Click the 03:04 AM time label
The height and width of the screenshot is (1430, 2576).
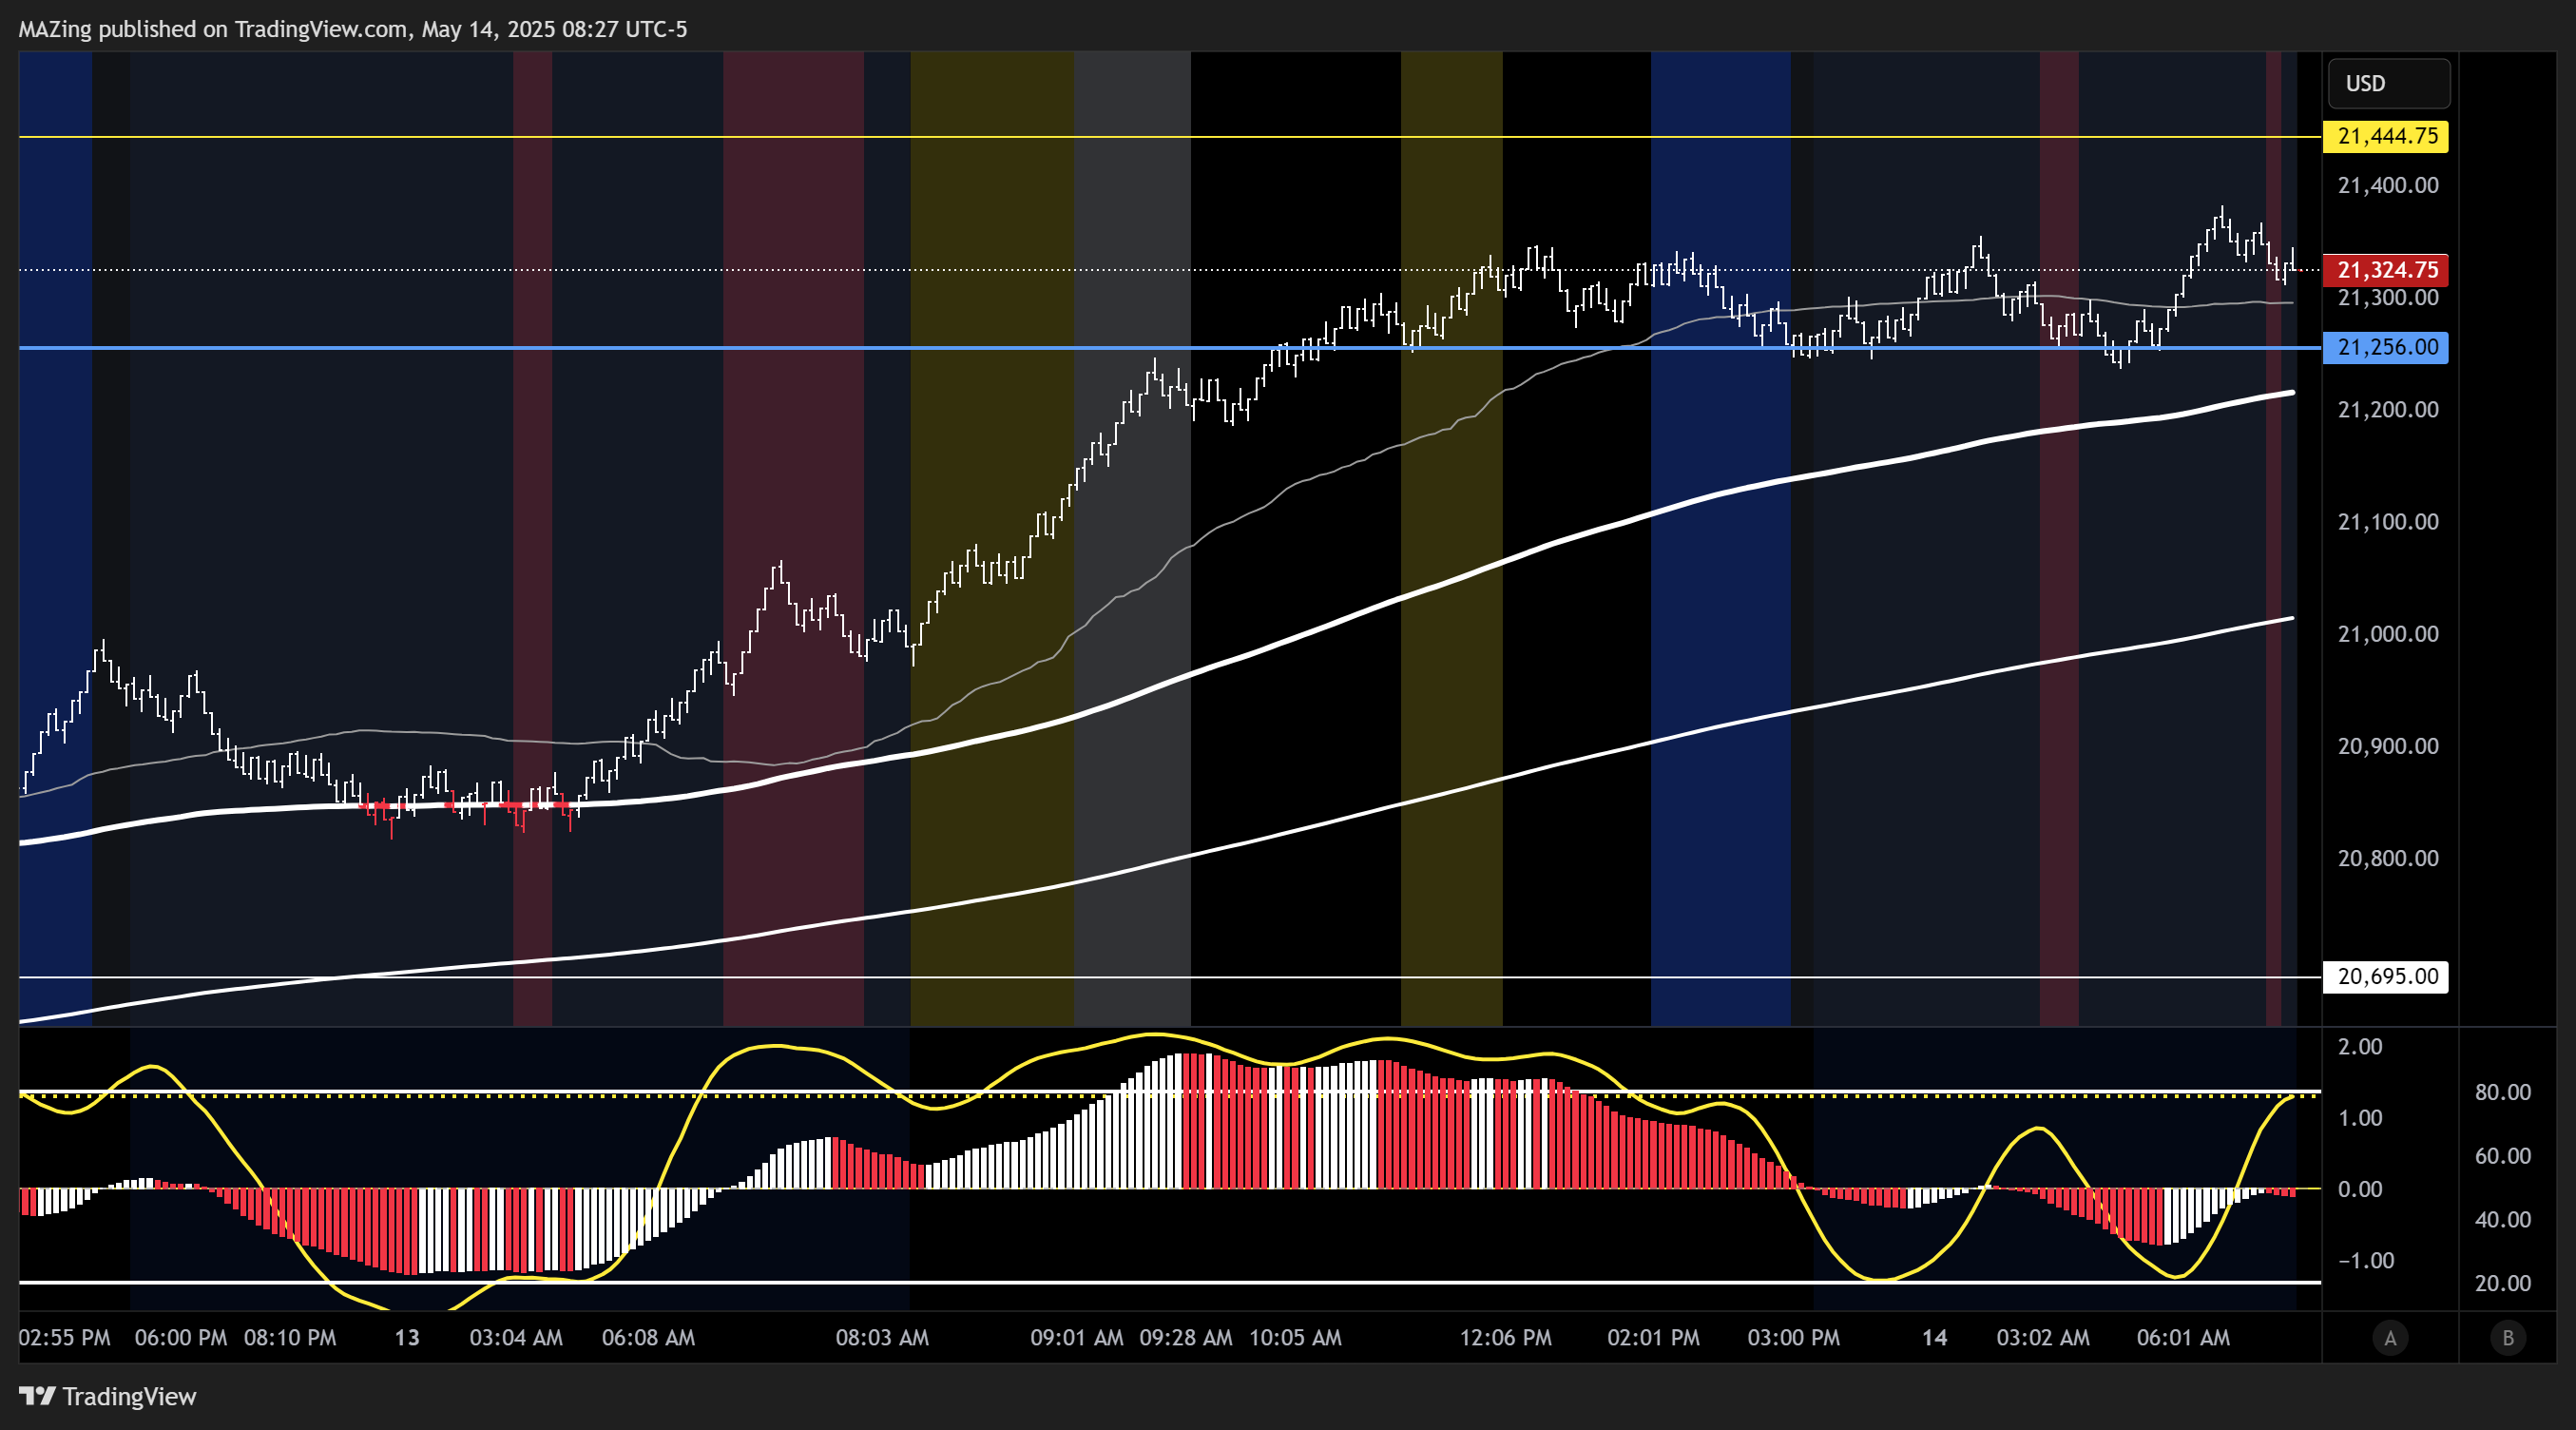tap(516, 1338)
